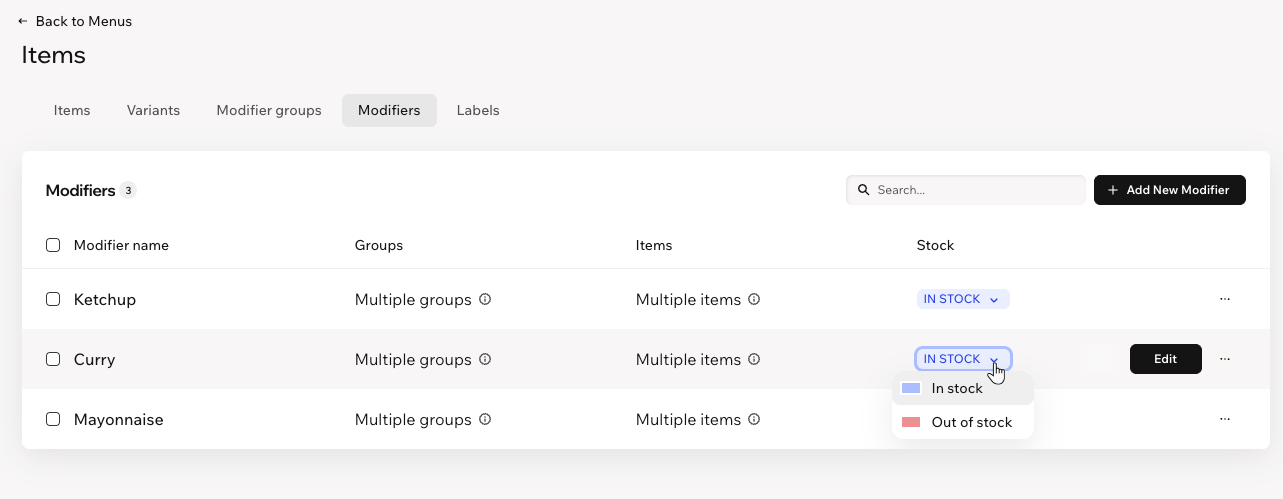The height and width of the screenshot is (499, 1283).
Task: Click Add New Modifier button
Action: click(x=1170, y=190)
